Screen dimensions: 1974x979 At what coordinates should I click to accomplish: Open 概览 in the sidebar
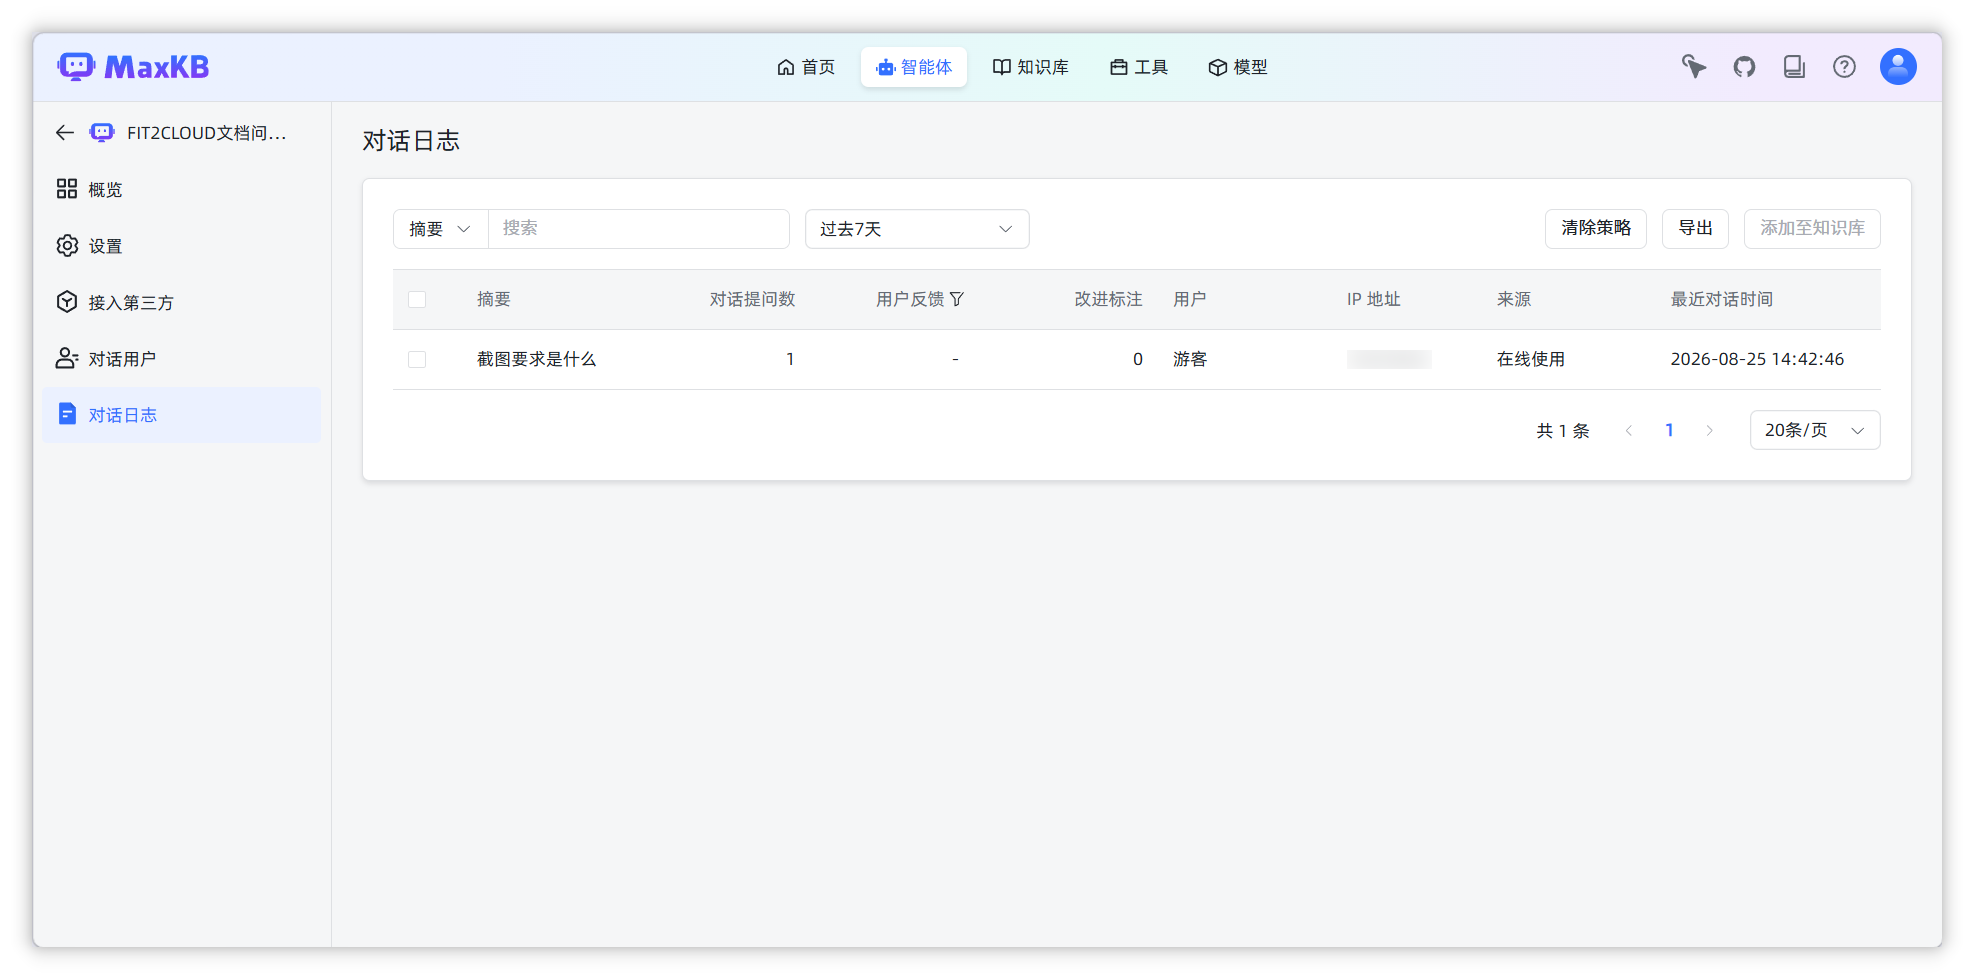182,189
